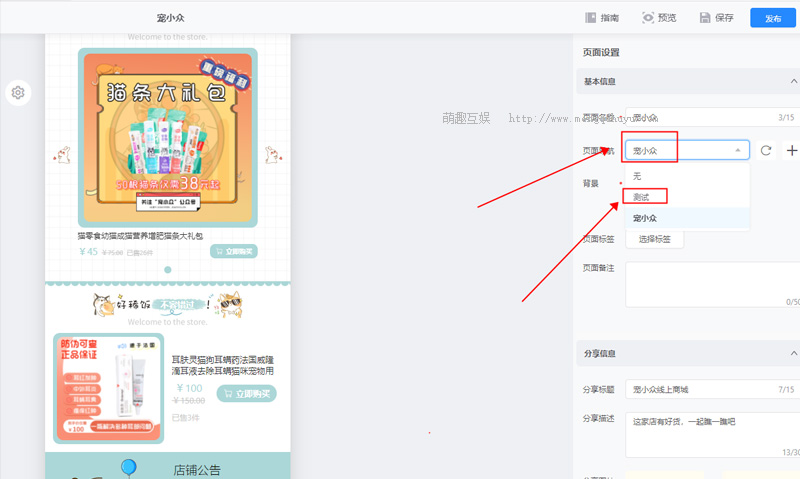The image size is (800, 479).
Task: Click next carousel arrow rabbit icon
Action: coord(273,155)
